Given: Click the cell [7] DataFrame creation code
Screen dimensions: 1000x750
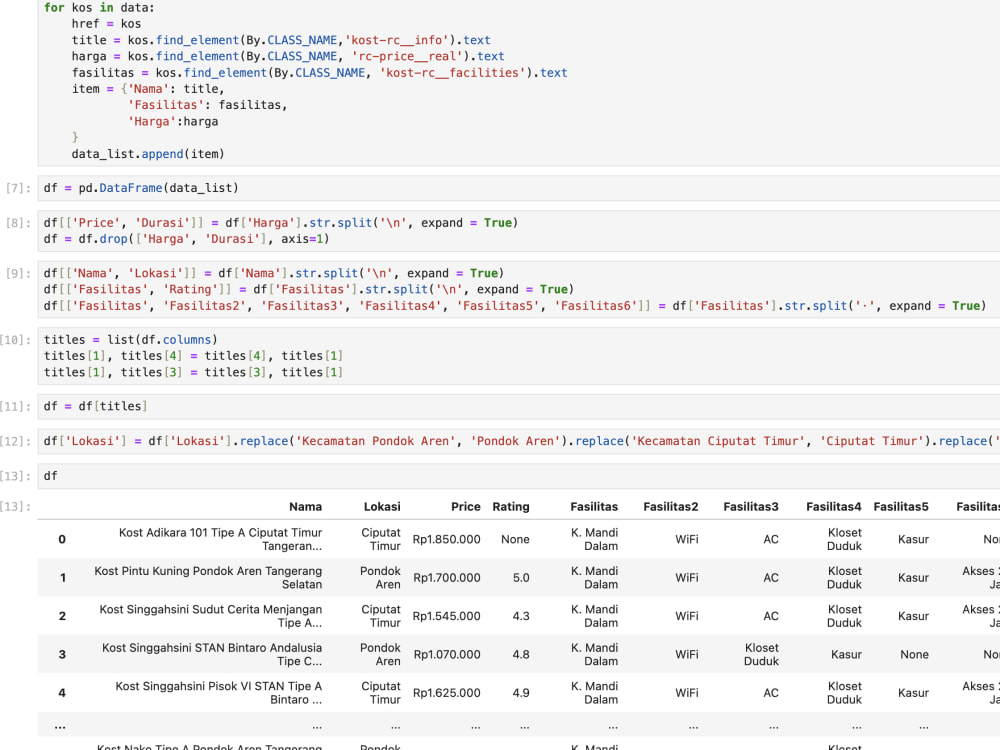Looking at the screenshot, I should 518,188.
